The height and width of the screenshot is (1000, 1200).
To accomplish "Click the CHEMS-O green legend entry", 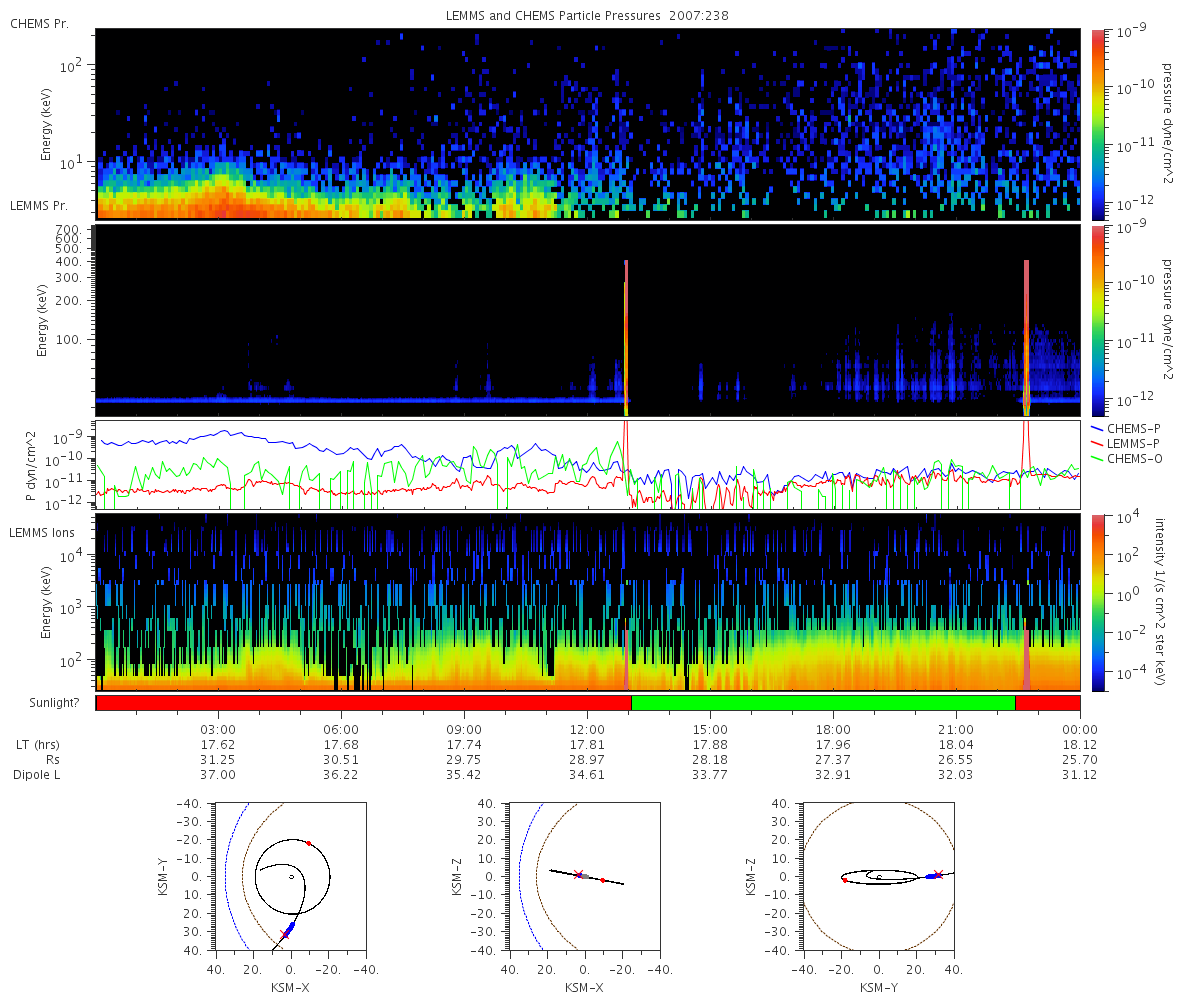I will pyautogui.click(x=1135, y=458).
